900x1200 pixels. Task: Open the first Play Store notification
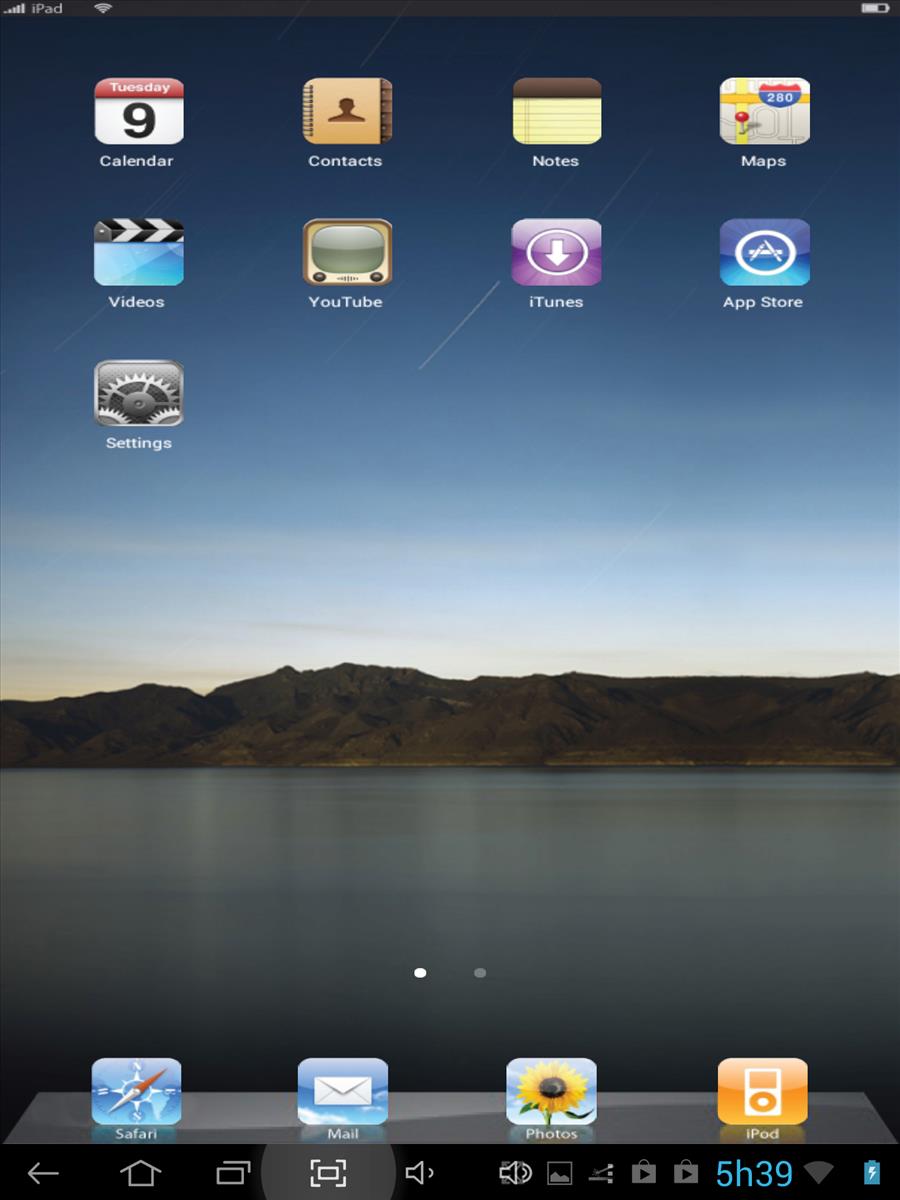[x=644, y=1172]
